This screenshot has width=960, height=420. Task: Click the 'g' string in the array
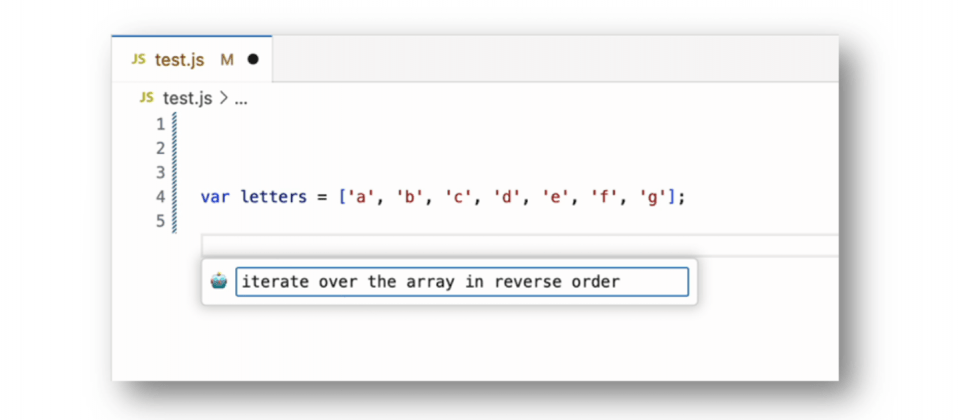click(x=656, y=197)
